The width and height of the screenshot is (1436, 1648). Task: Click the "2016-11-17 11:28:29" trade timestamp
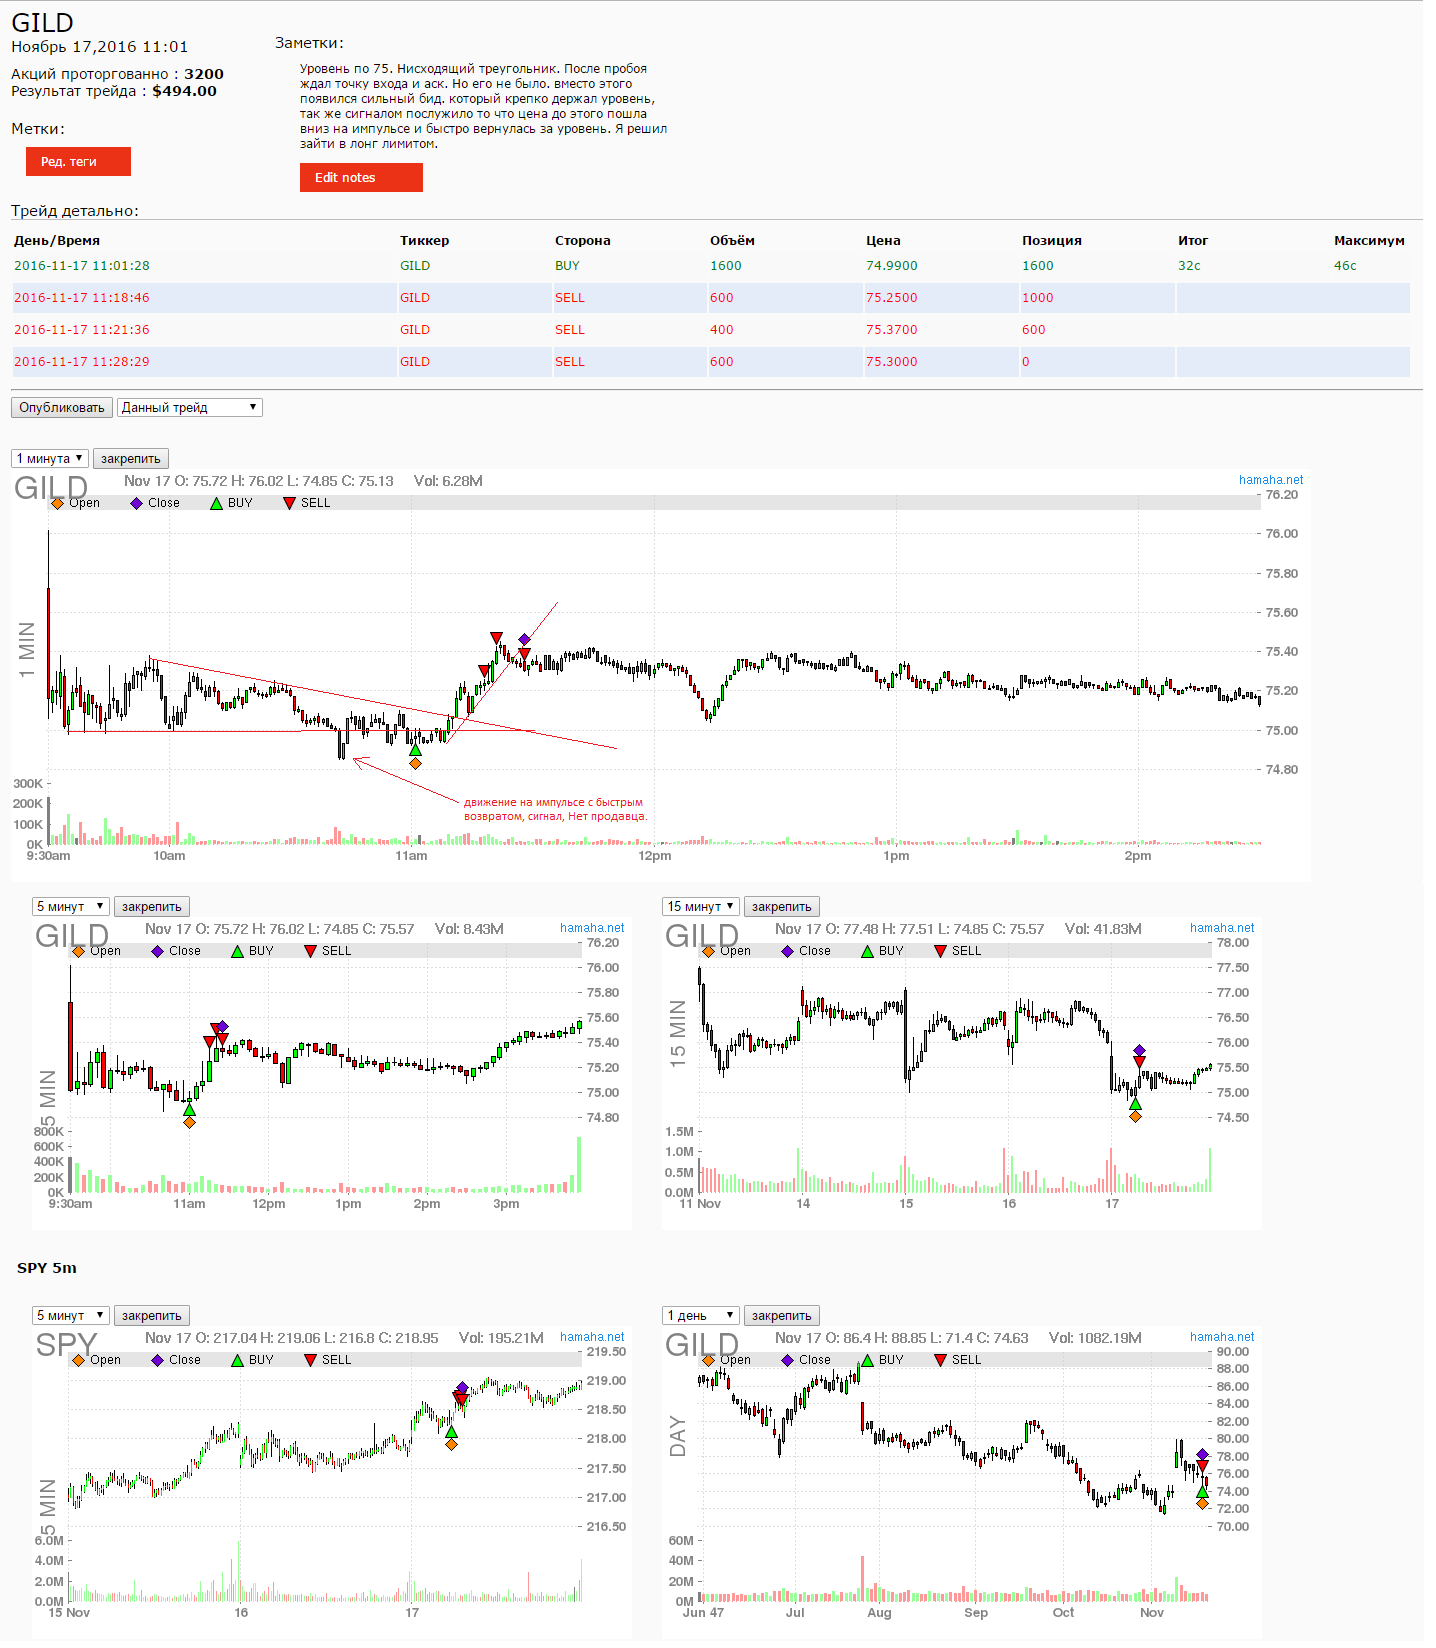[x=82, y=362]
